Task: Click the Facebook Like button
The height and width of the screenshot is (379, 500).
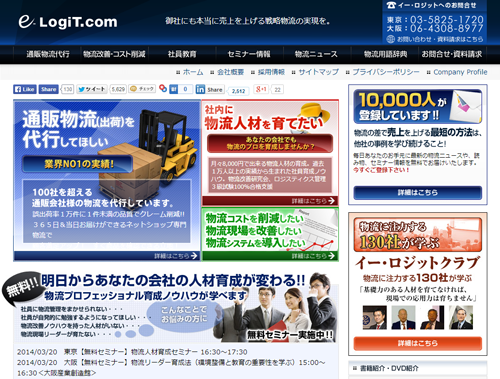Action: click(25, 89)
